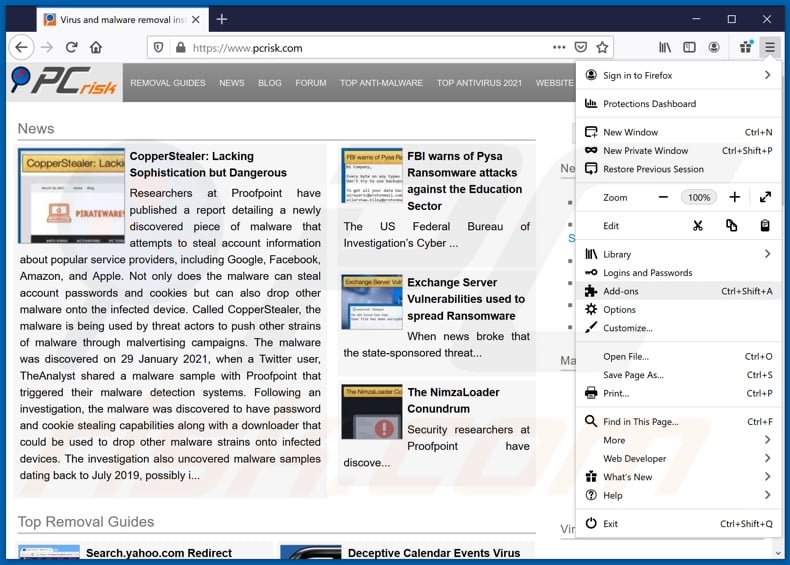Select Add-ons from the menu
Screen dimensions: 790x565
tap(621, 292)
